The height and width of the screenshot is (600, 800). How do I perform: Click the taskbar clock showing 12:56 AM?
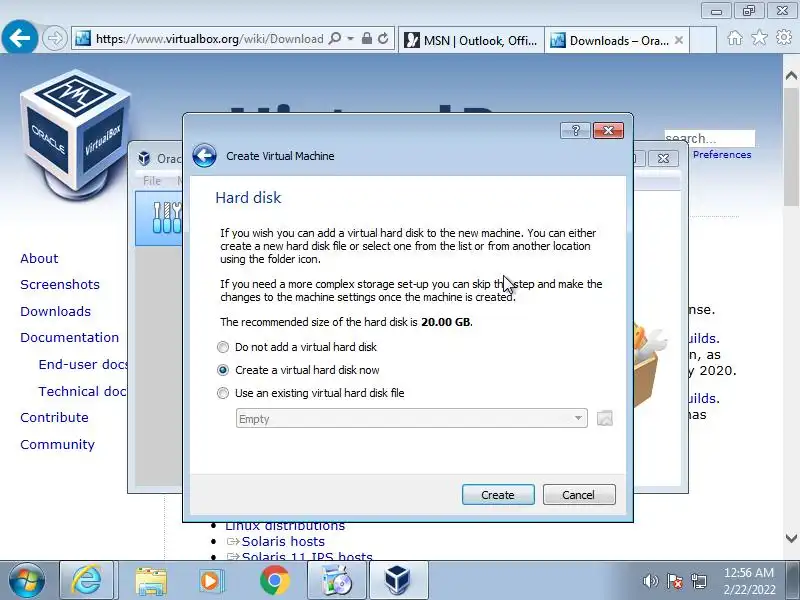click(x=749, y=572)
